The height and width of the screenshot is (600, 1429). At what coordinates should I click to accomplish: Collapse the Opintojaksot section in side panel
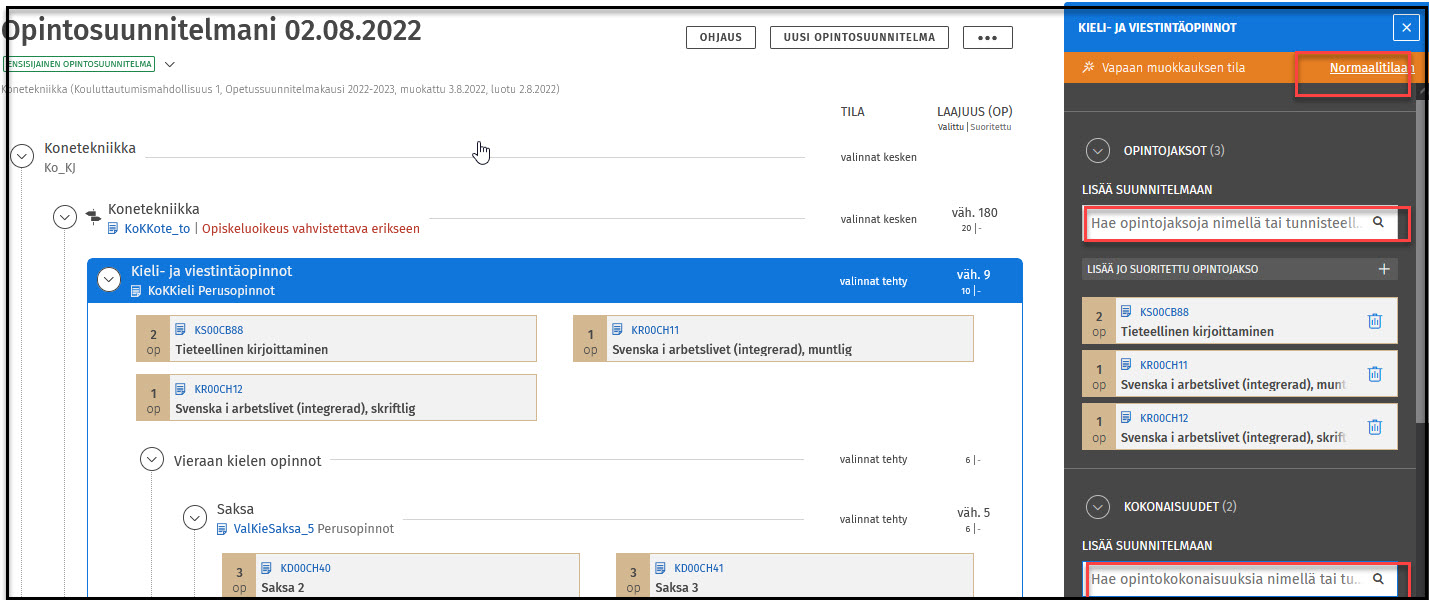click(x=1098, y=151)
